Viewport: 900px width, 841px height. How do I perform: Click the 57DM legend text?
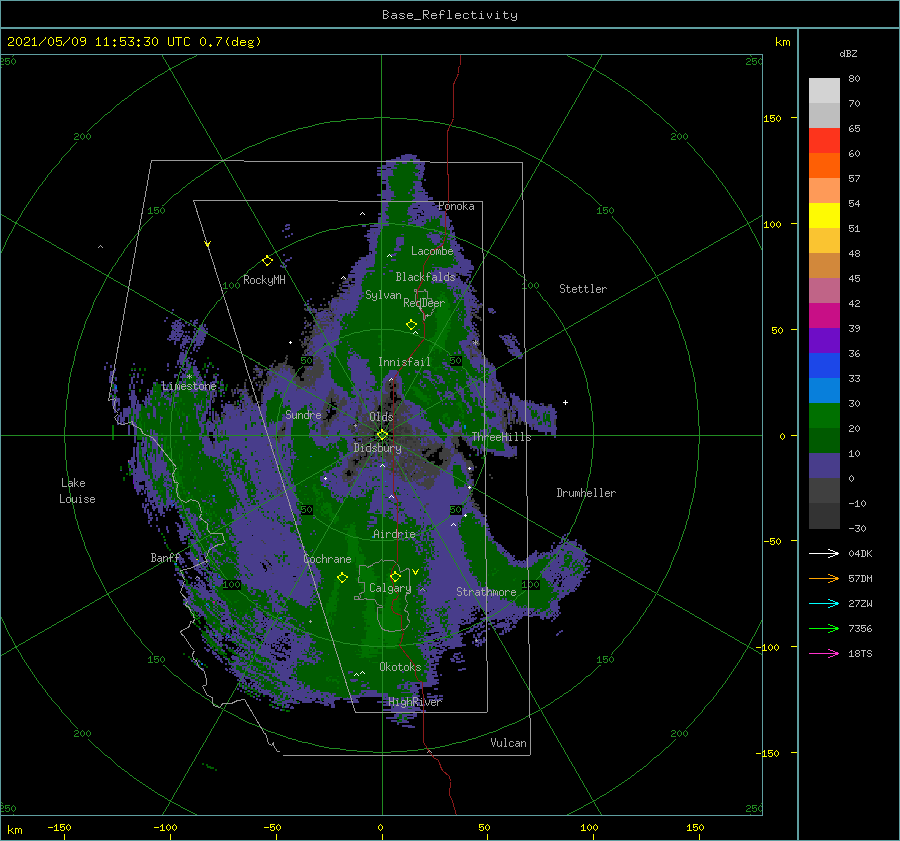pyautogui.click(x=860, y=579)
